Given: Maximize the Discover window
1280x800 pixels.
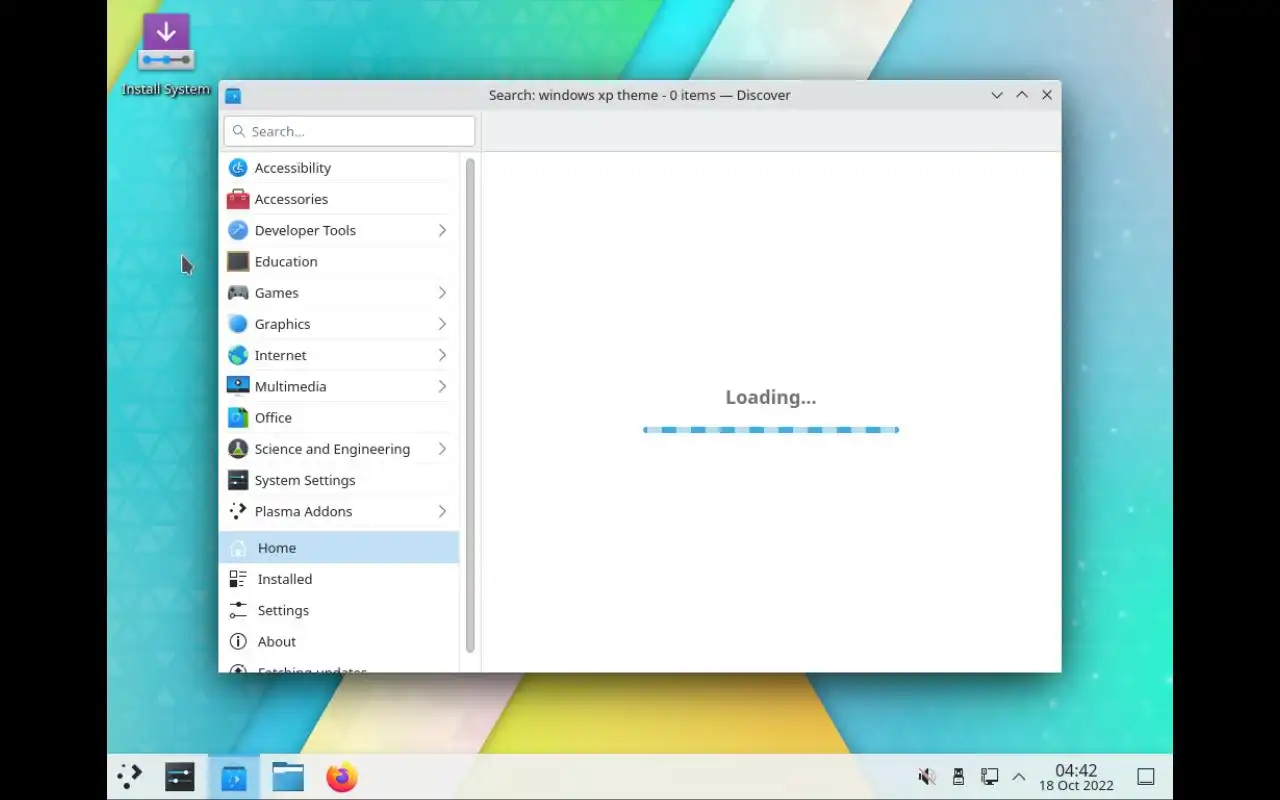Looking at the screenshot, I should pos(1022,95).
